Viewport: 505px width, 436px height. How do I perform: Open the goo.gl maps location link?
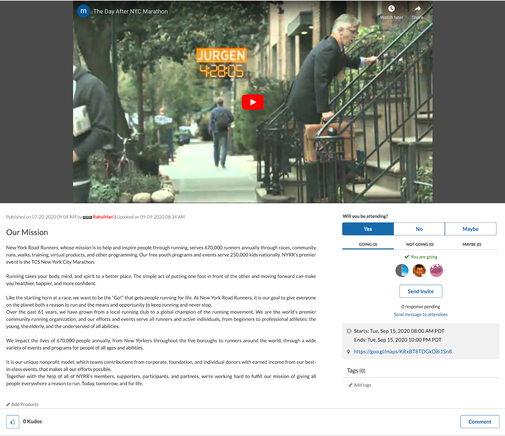pyautogui.click(x=403, y=351)
